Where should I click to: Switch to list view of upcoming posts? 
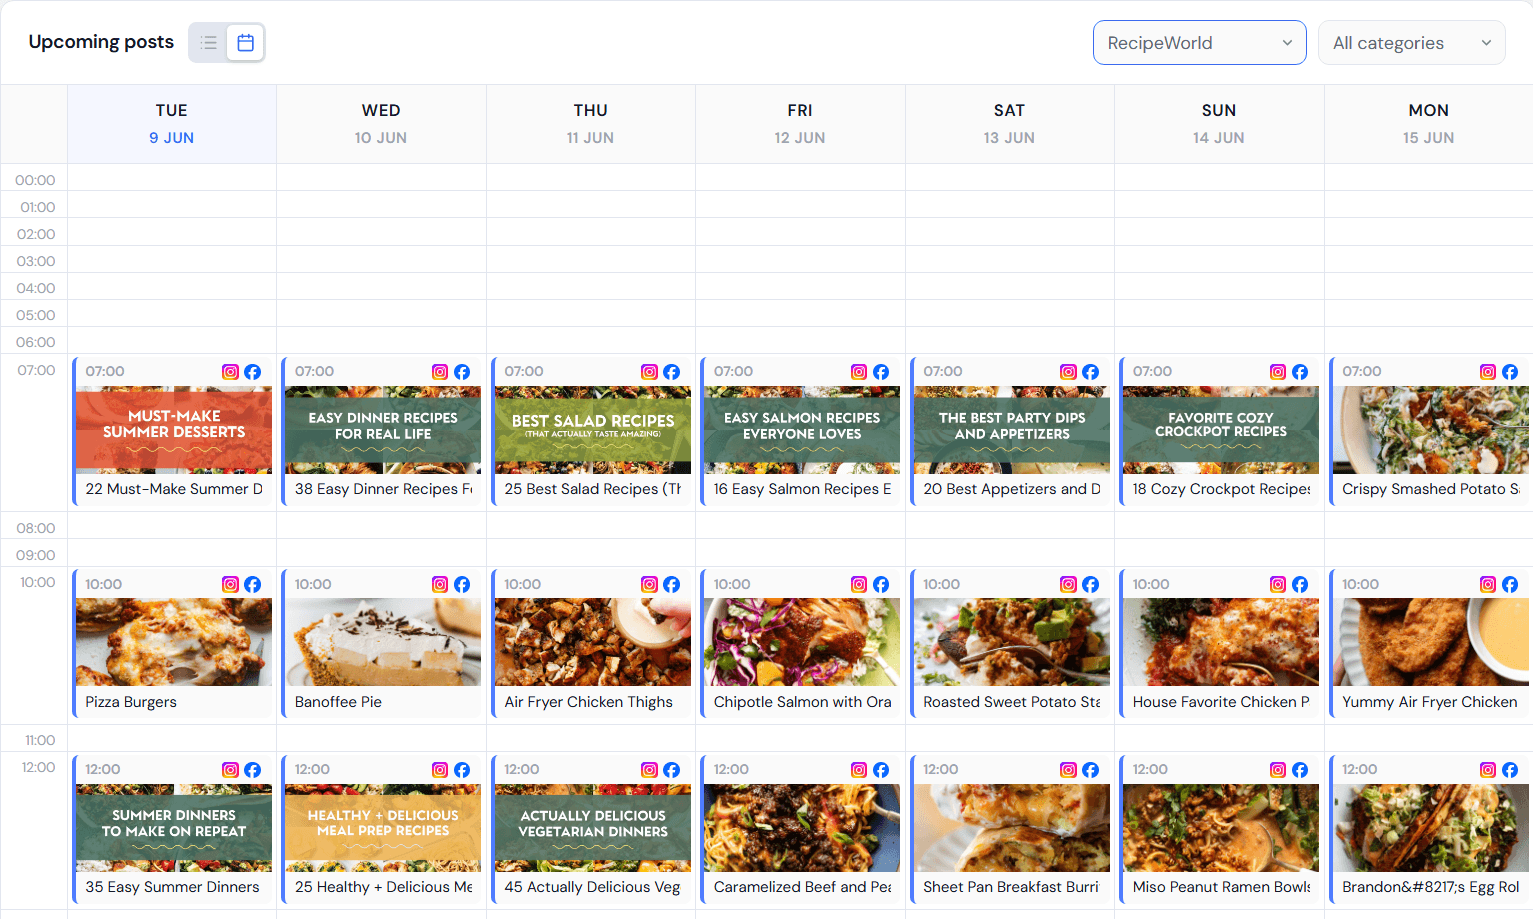tap(209, 43)
